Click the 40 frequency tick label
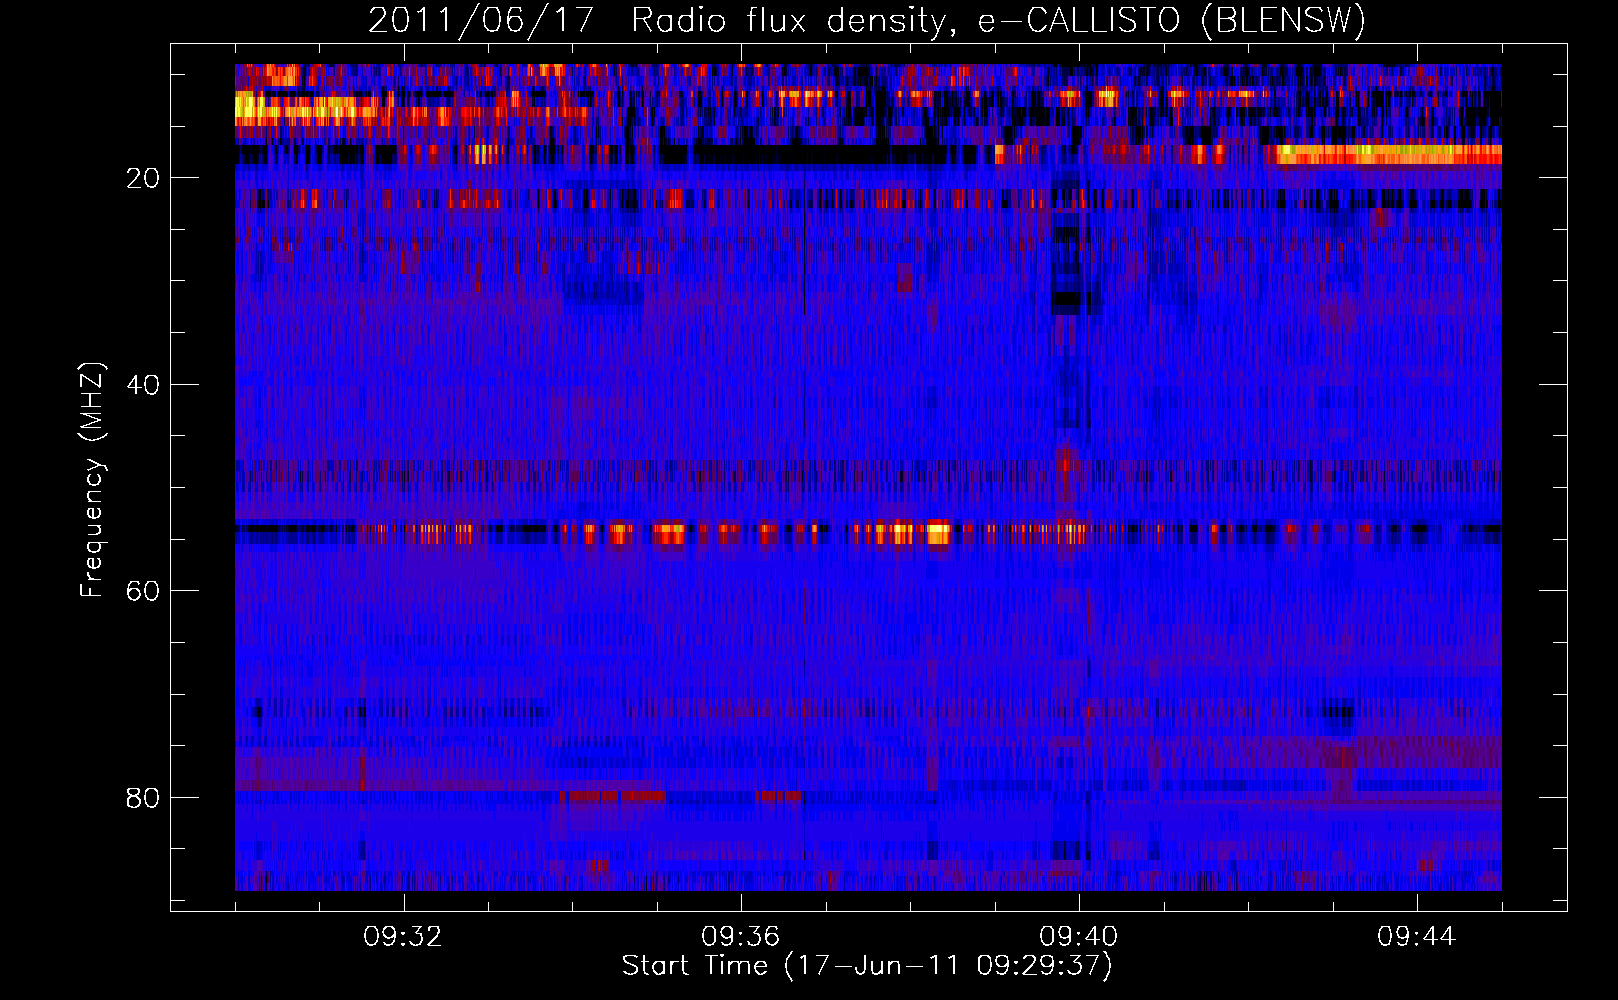 (x=144, y=385)
